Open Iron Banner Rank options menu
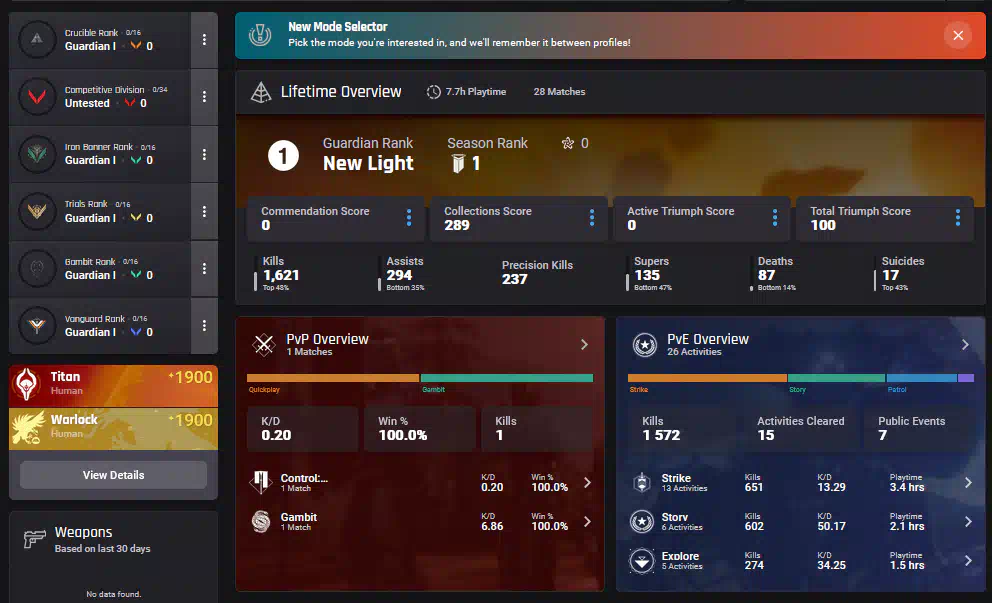 204,154
